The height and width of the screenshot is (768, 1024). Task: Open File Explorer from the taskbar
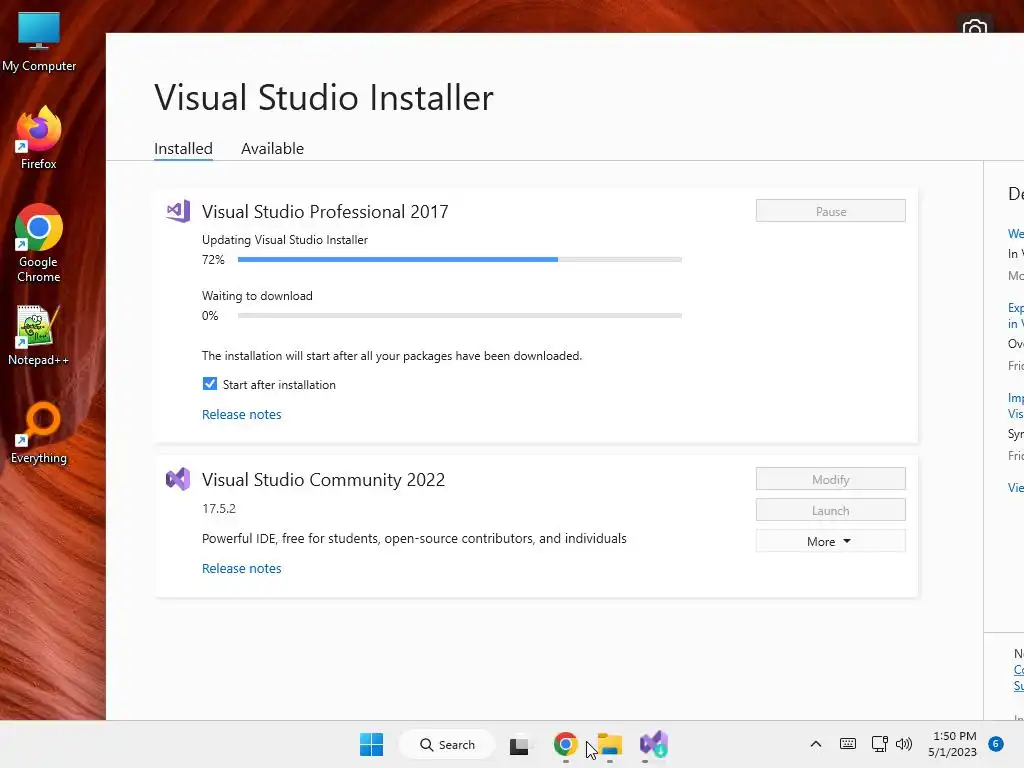coord(610,744)
